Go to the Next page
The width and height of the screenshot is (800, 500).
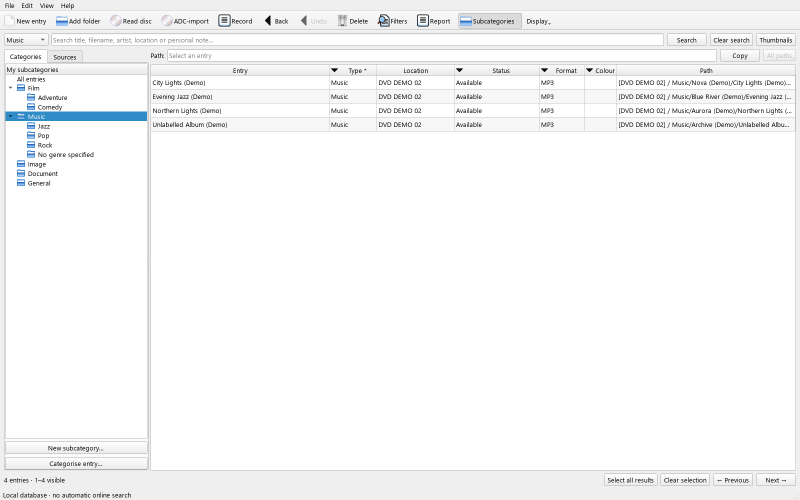(x=776, y=480)
